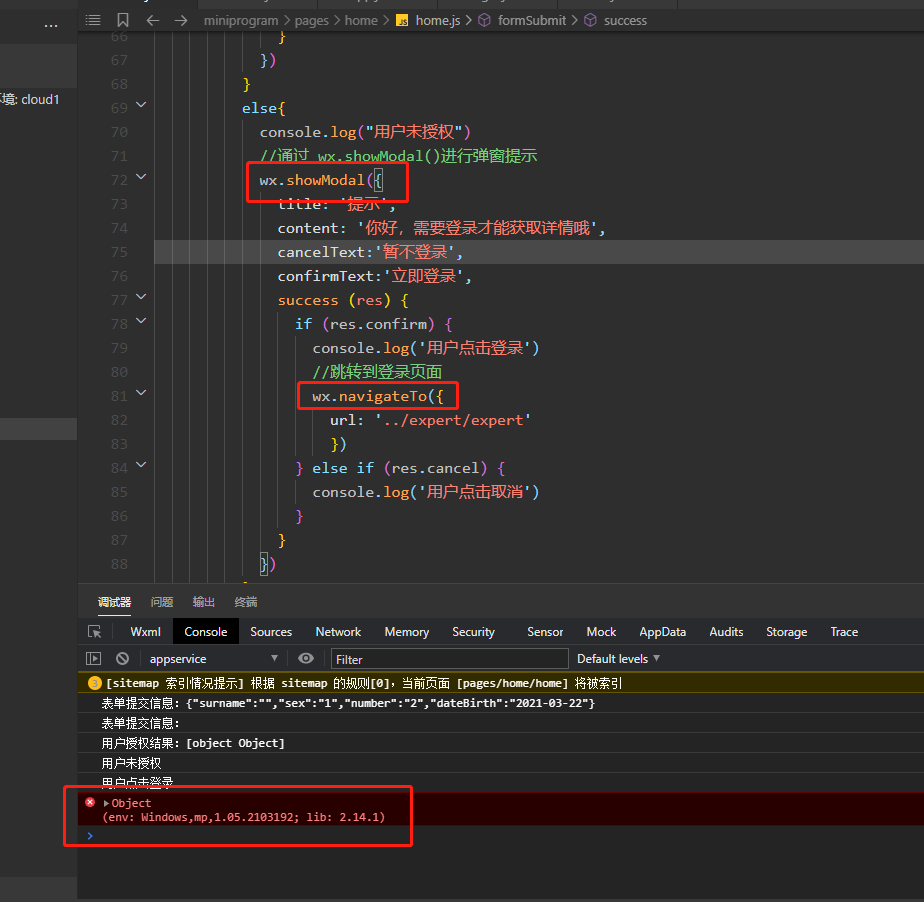Click the miniprogram breadcrumb segment
The width and height of the screenshot is (924, 902).
[241, 21]
